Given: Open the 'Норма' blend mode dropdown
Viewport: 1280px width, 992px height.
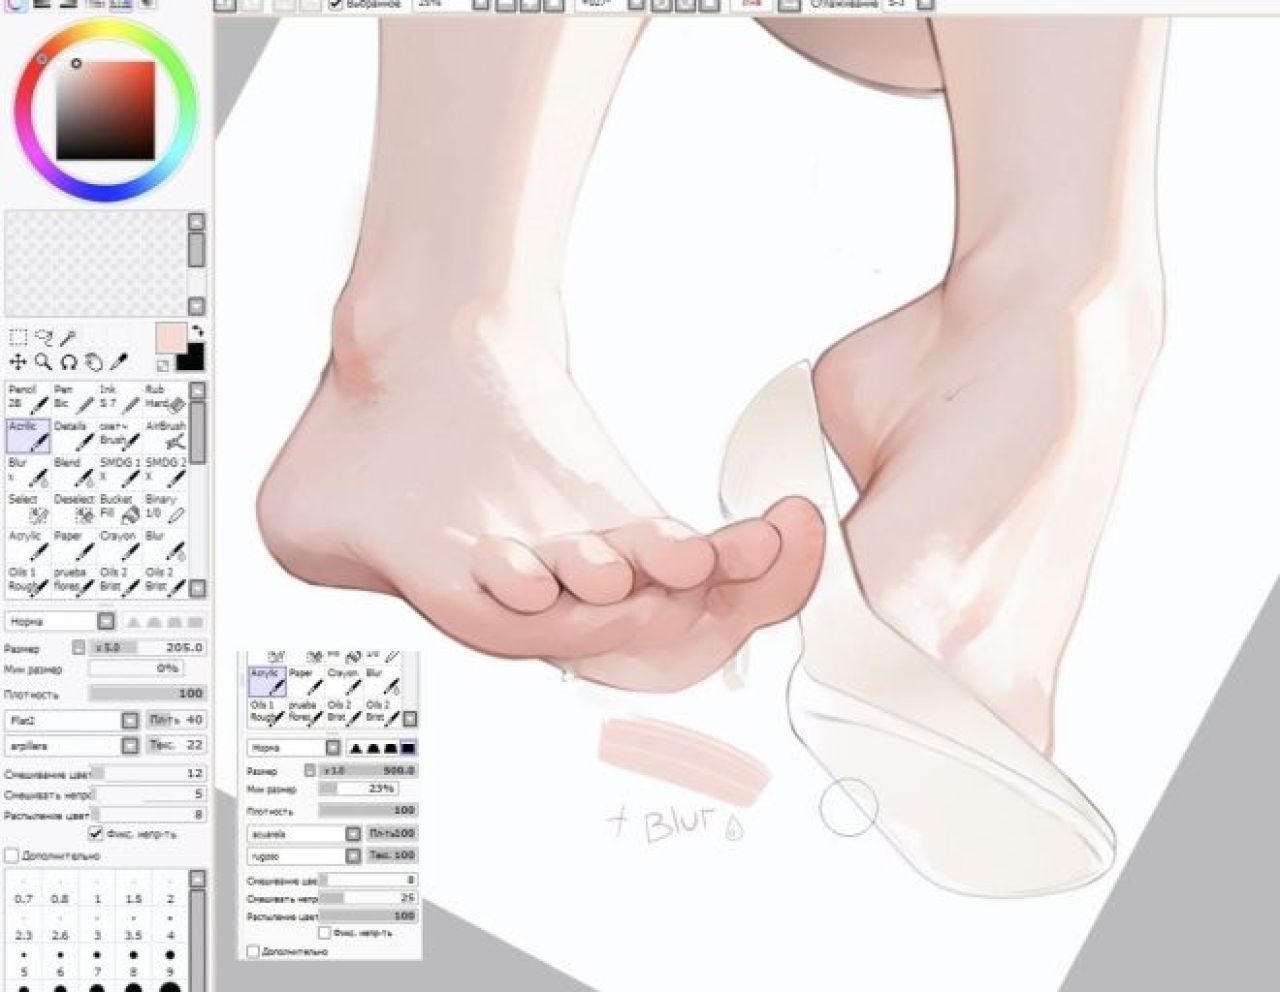Looking at the screenshot, I should (x=106, y=621).
